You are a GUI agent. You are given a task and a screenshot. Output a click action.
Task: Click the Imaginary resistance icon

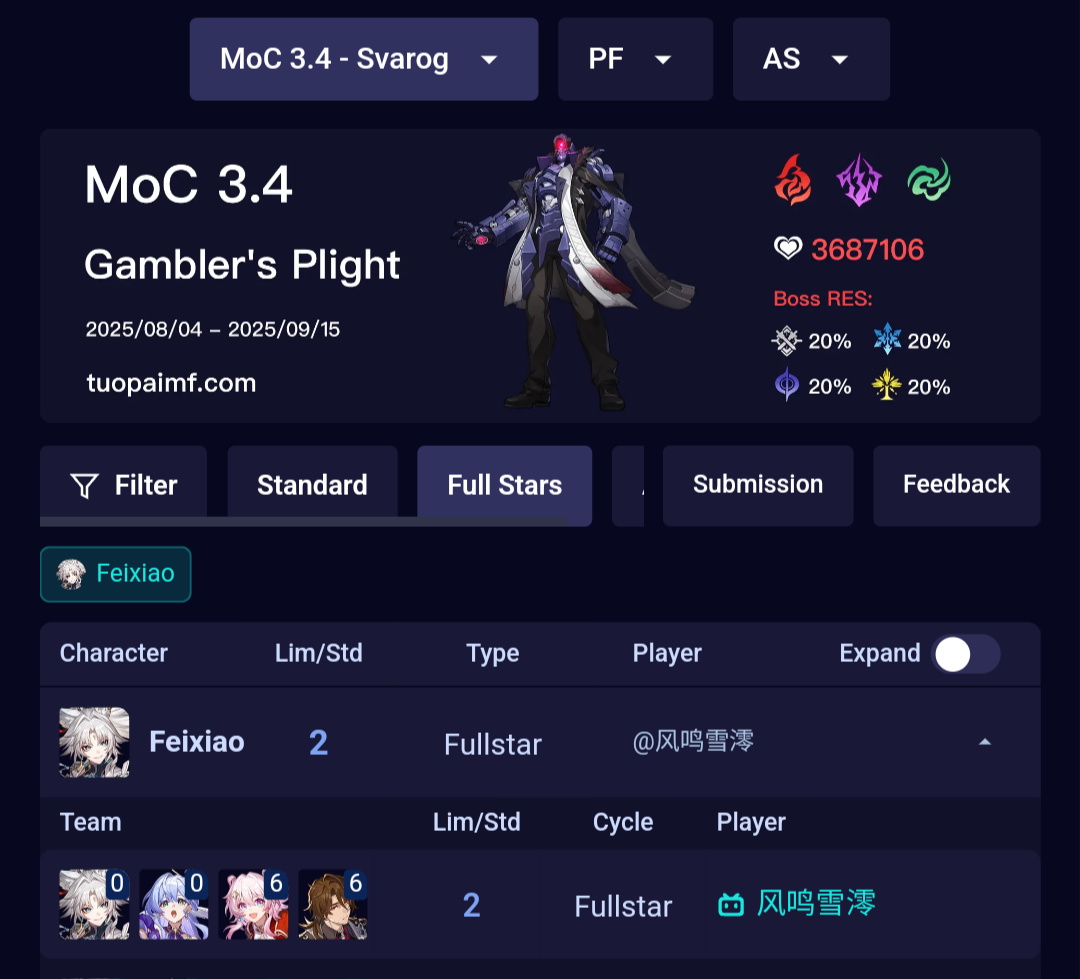coord(886,384)
